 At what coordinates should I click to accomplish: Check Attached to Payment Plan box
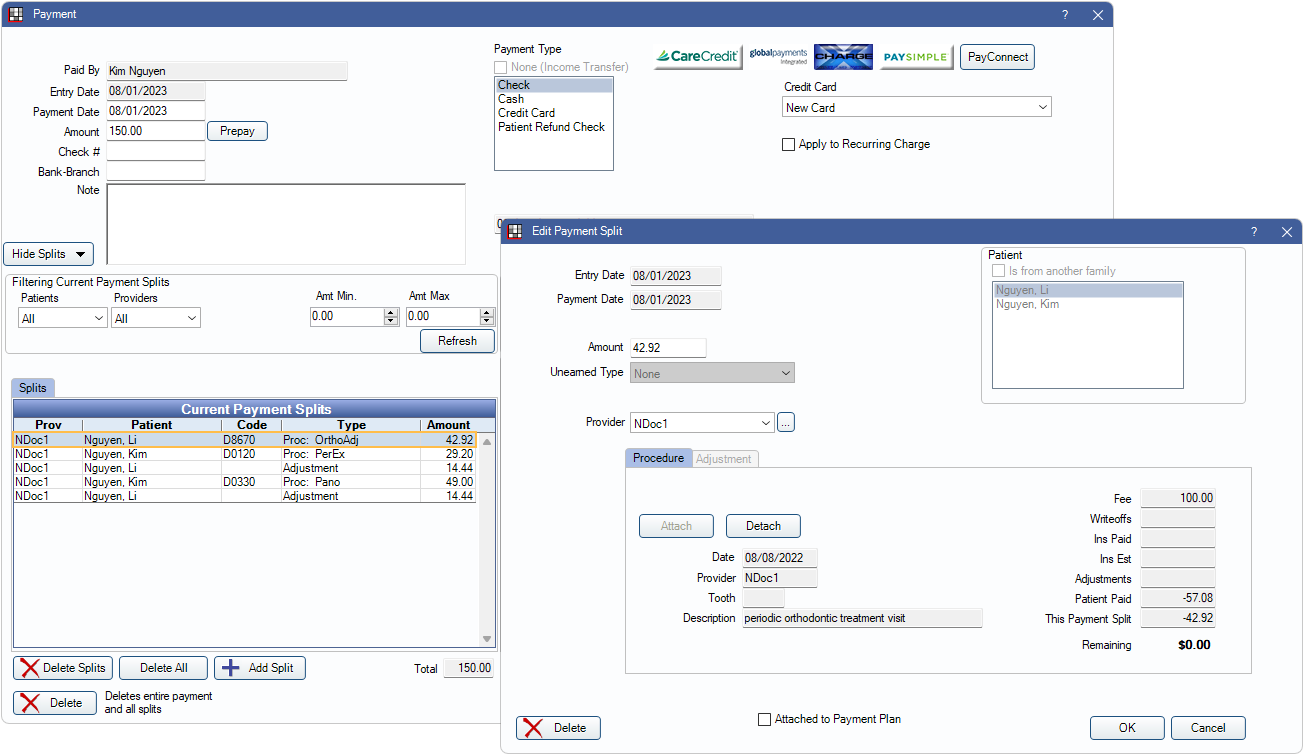[765, 719]
